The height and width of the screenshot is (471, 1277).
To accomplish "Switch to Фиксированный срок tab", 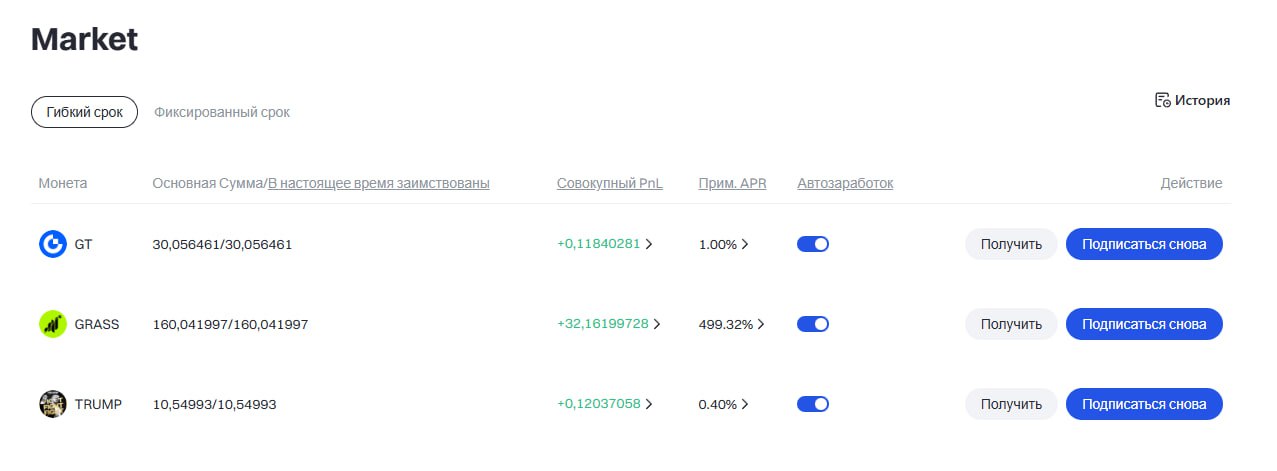I will tap(222, 112).
